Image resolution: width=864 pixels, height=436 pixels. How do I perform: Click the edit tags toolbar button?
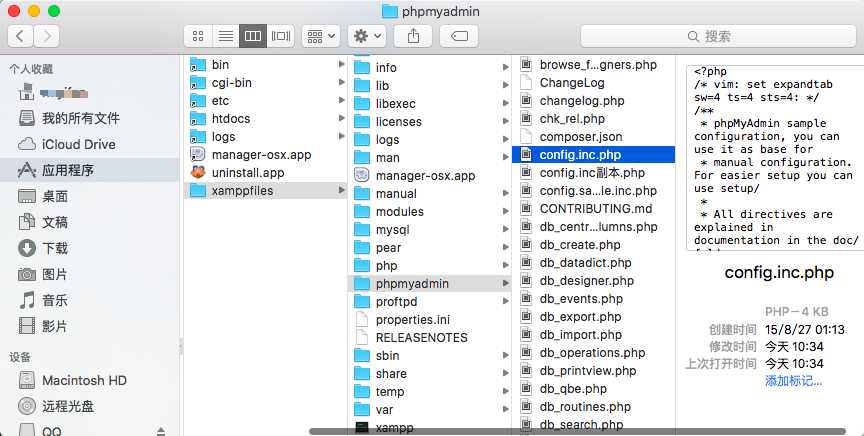[459, 36]
